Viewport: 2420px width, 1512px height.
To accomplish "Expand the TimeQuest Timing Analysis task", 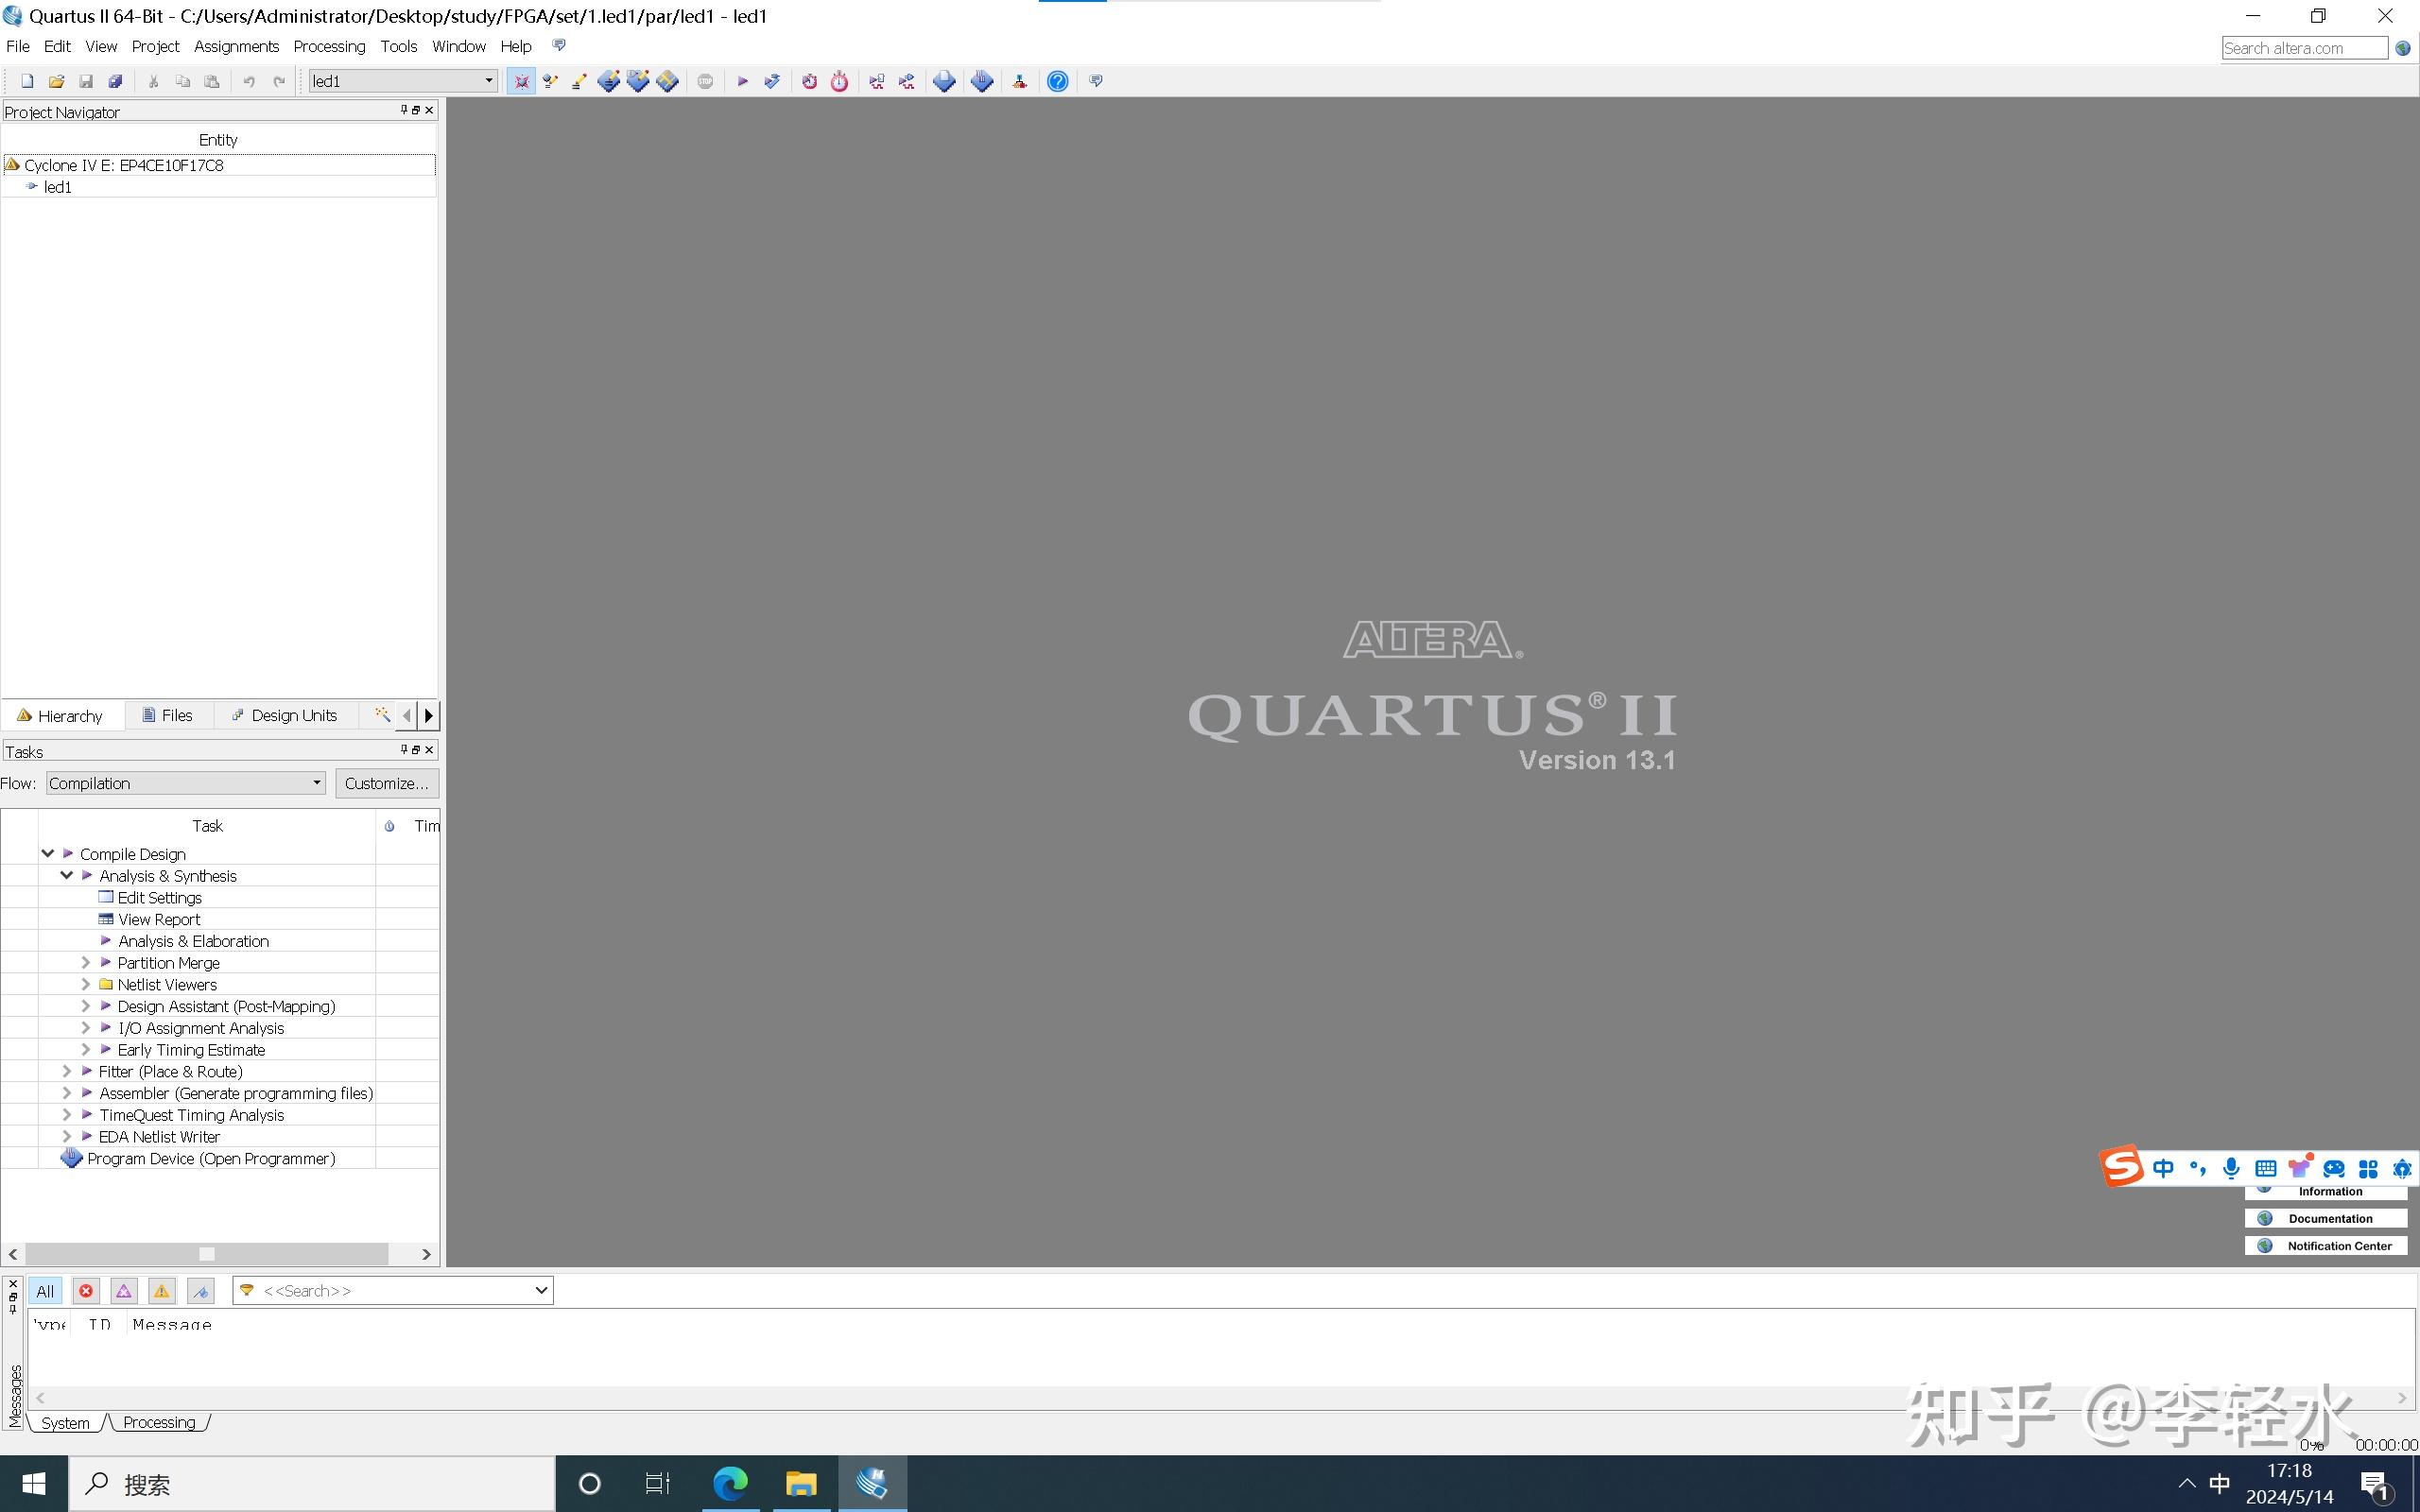I will [x=66, y=1115].
